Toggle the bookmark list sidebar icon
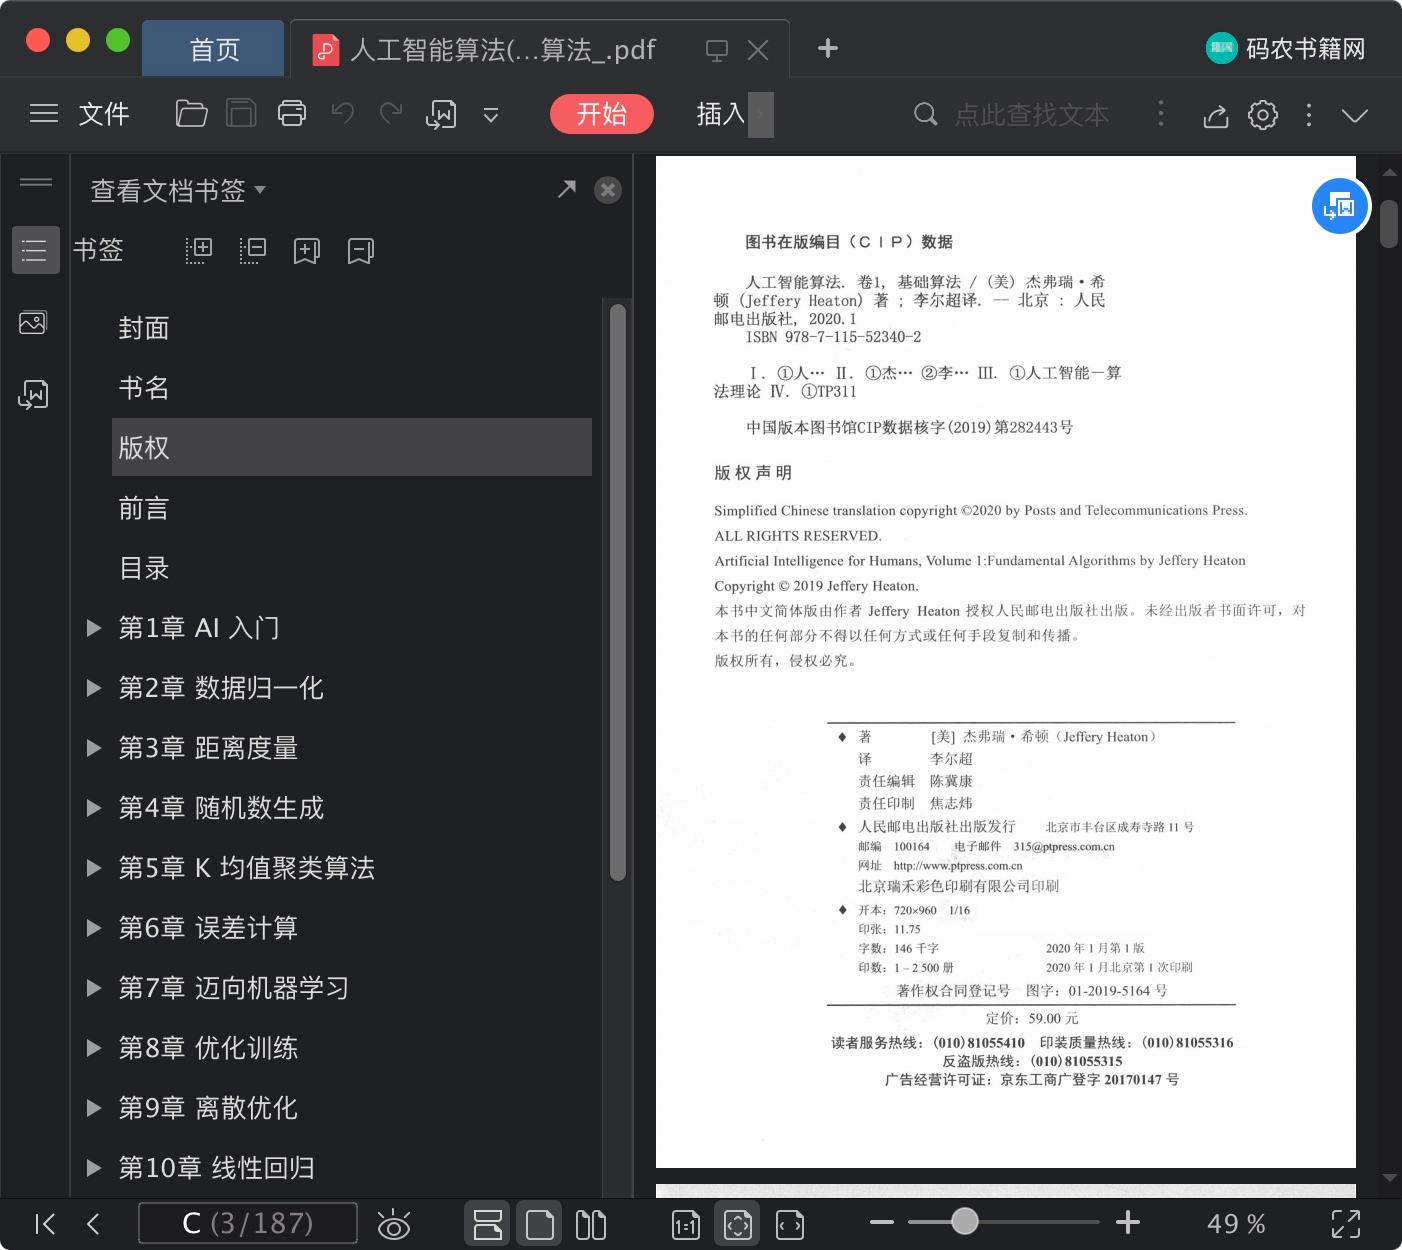The image size is (1402, 1250). pos(35,250)
